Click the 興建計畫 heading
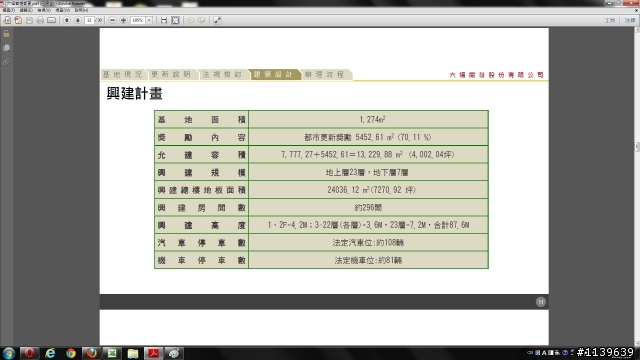 coord(135,93)
